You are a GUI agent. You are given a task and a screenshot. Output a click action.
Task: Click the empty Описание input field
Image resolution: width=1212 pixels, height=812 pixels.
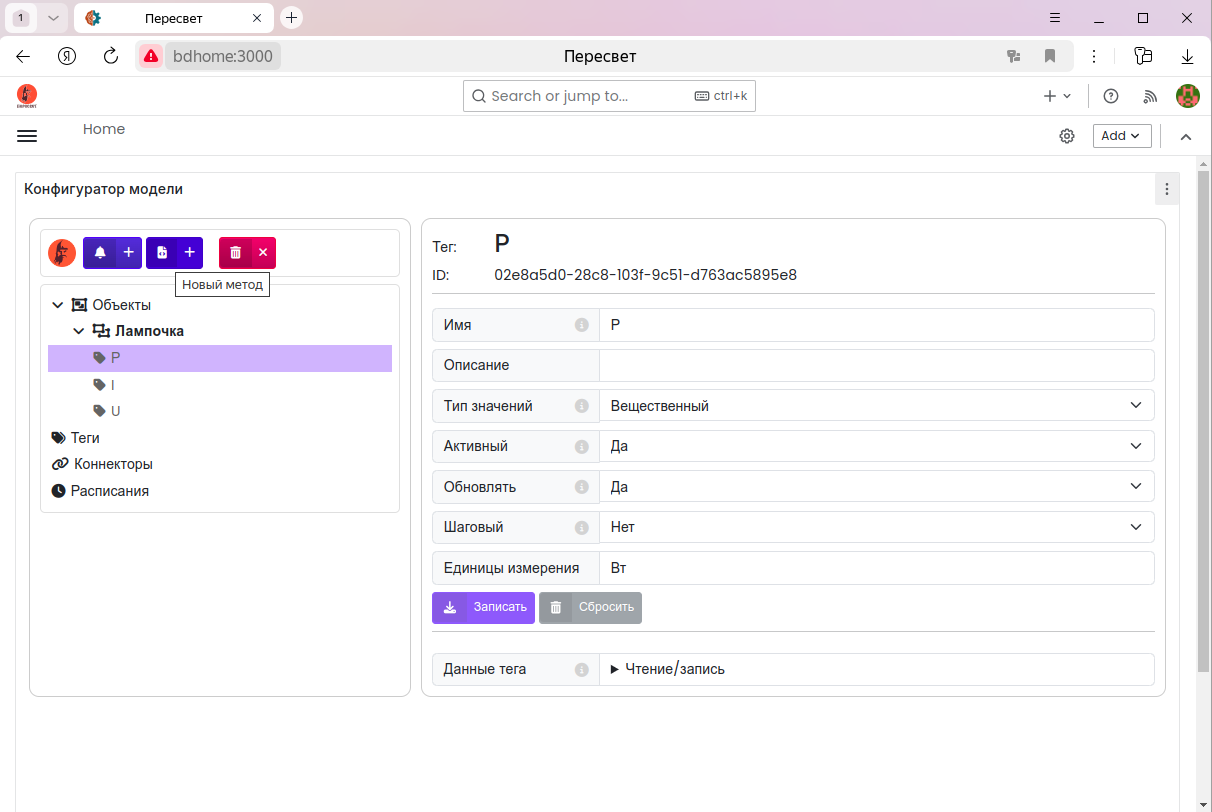pyautogui.click(x=876, y=365)
